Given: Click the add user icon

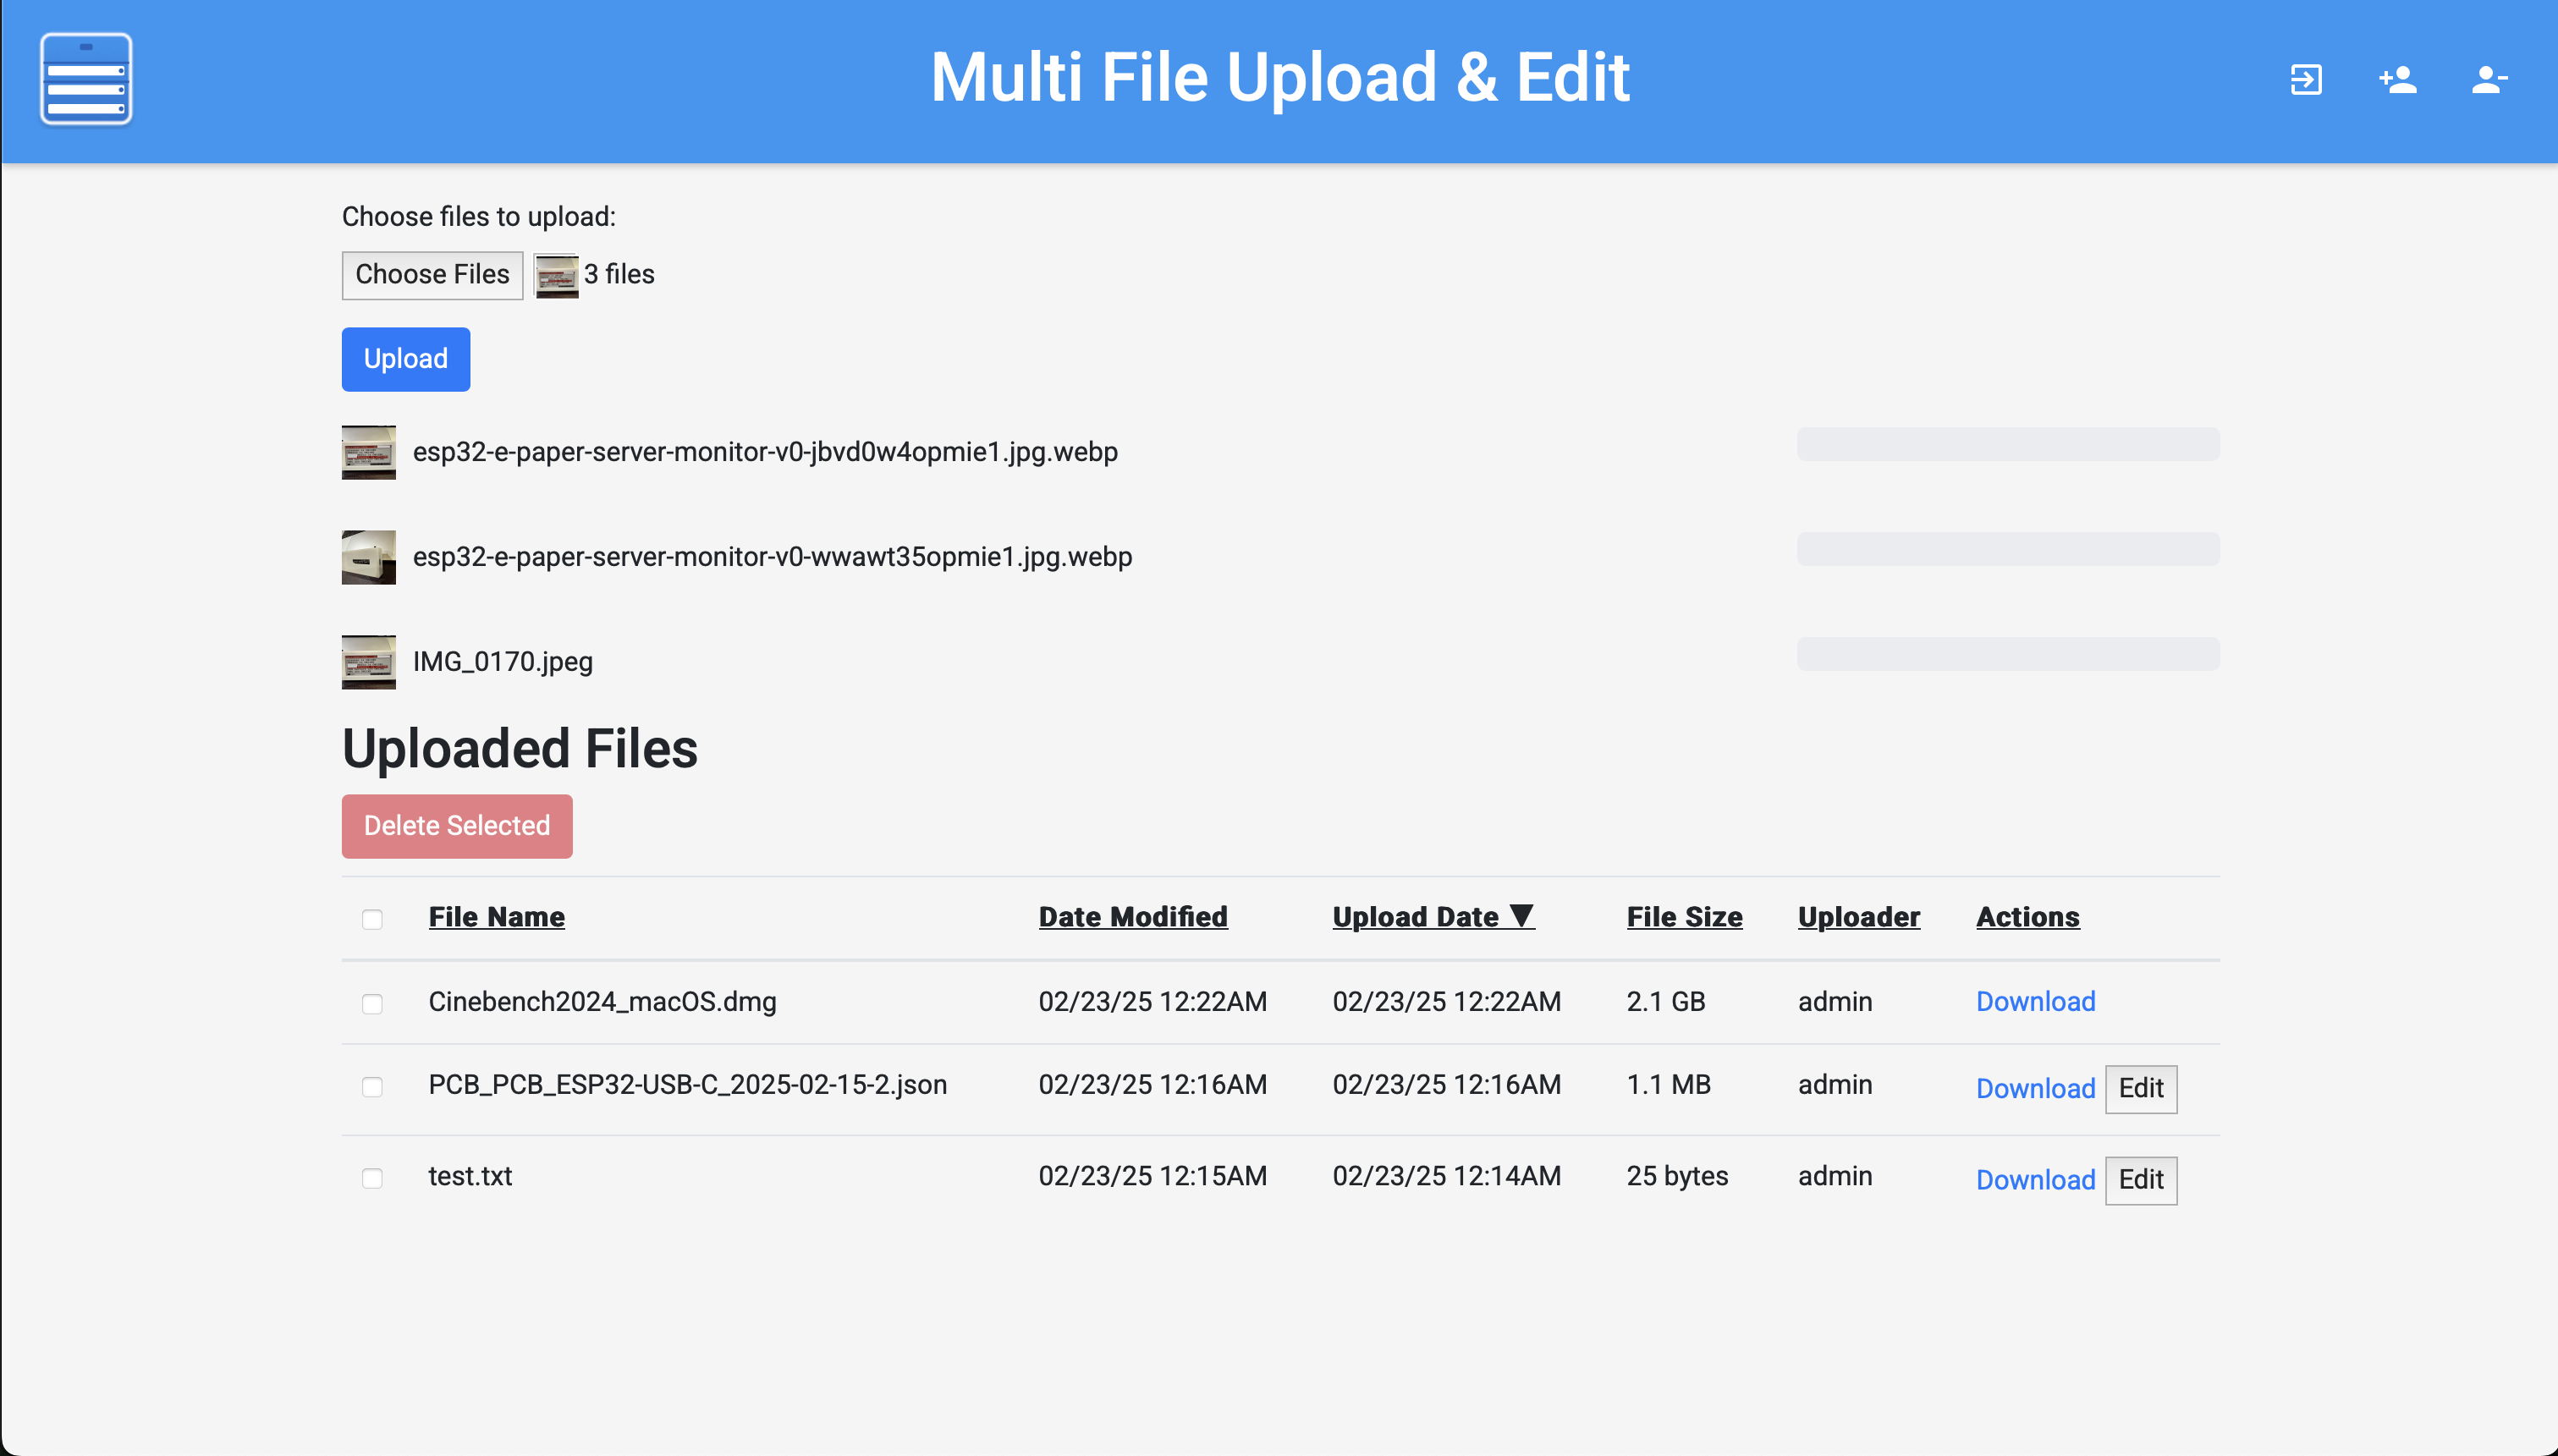Looking at the screenshot, I should [x=2397, y=79].
